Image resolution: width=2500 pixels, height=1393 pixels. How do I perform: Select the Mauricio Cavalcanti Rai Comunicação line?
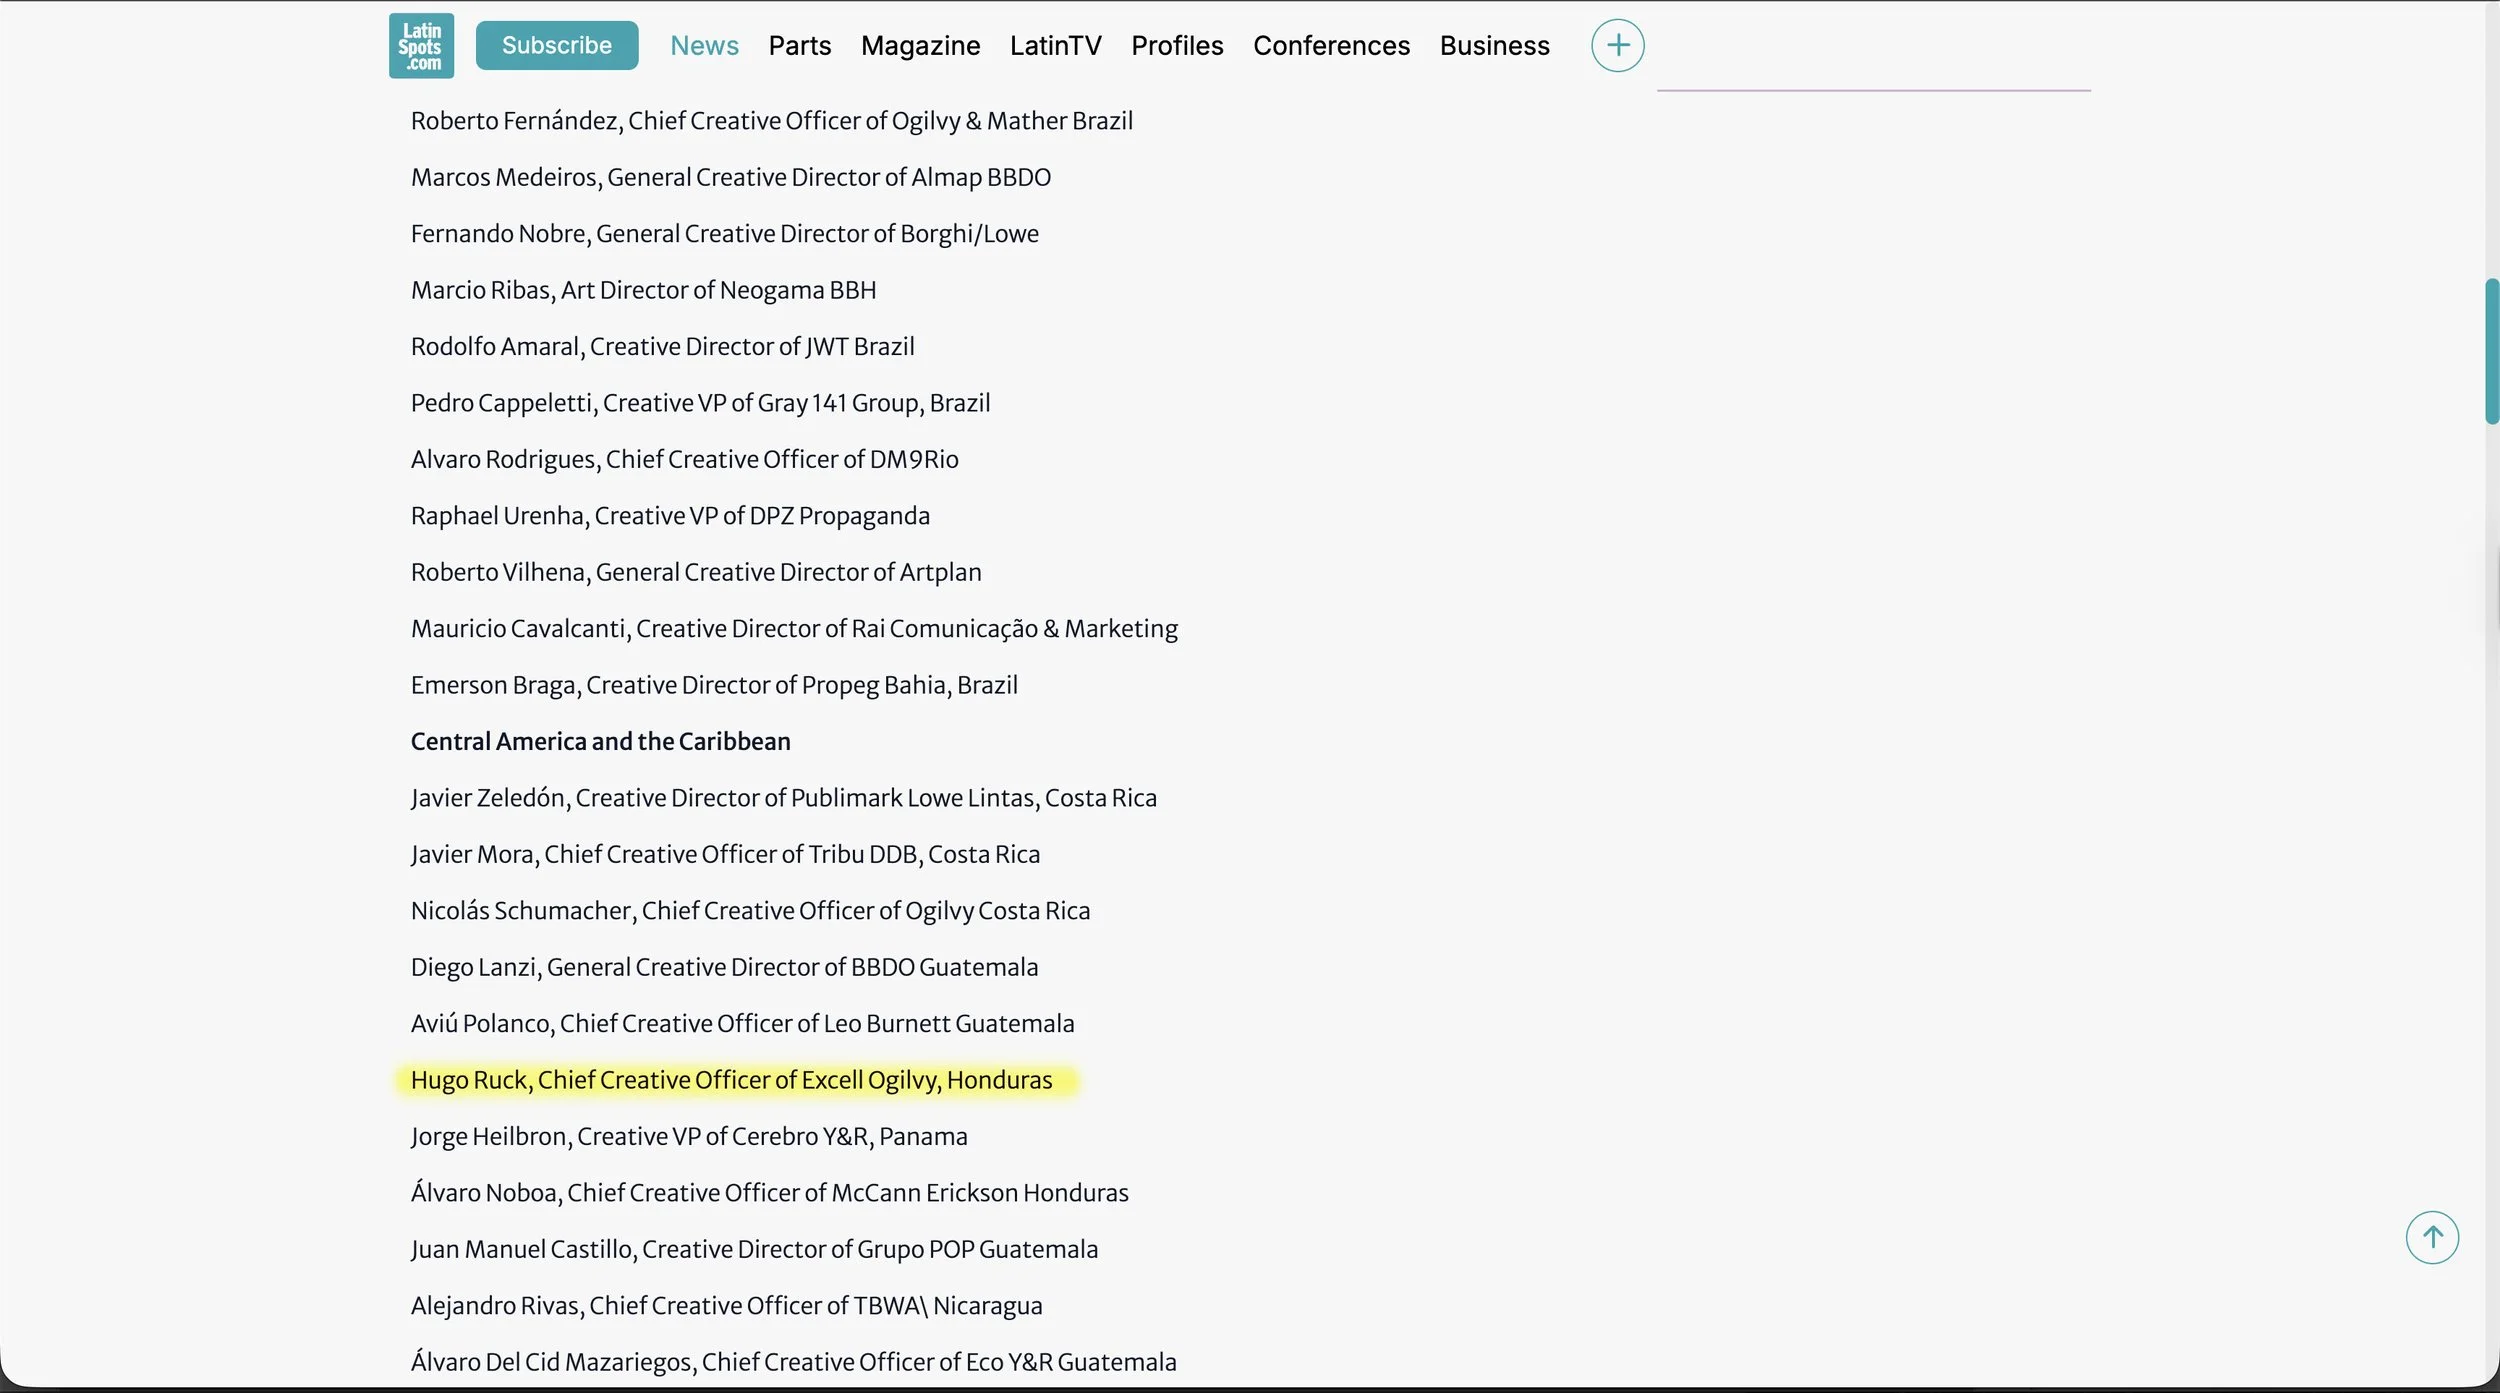(794, 629)
